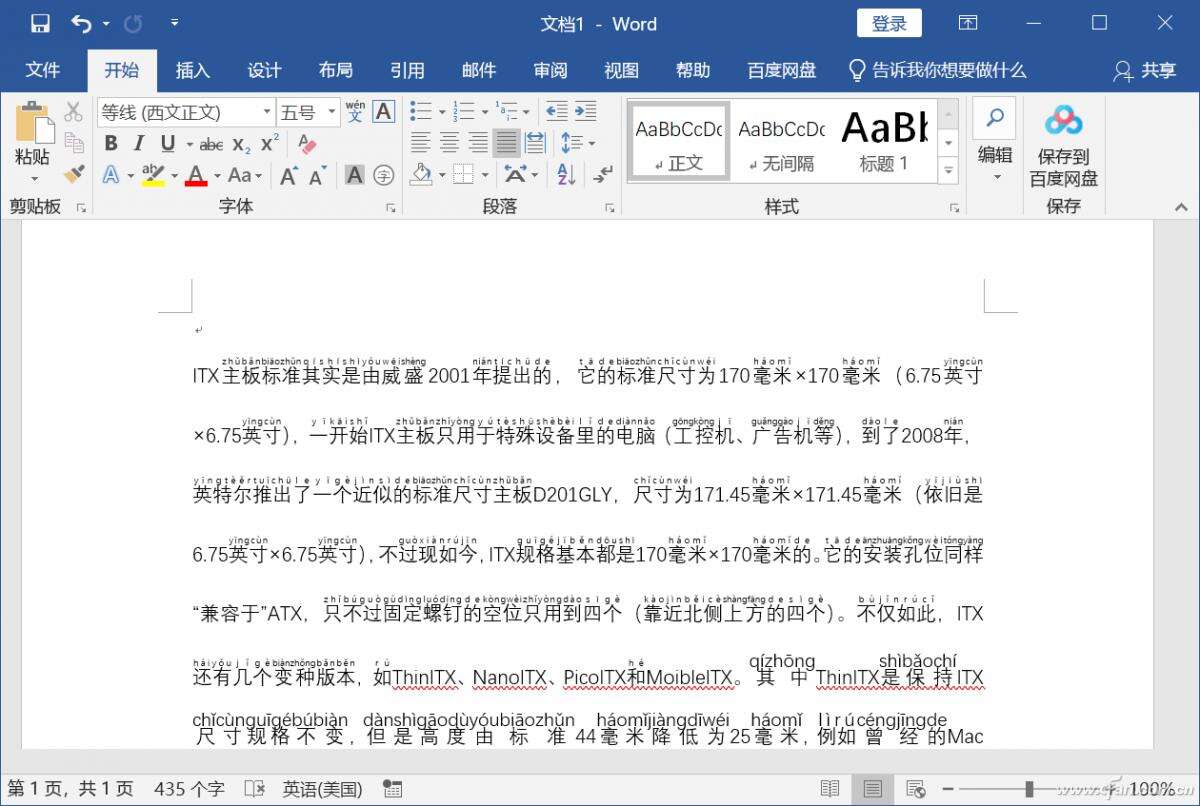Open the 编辑 editing menu
1200x806 pixels.
point(995,142)
